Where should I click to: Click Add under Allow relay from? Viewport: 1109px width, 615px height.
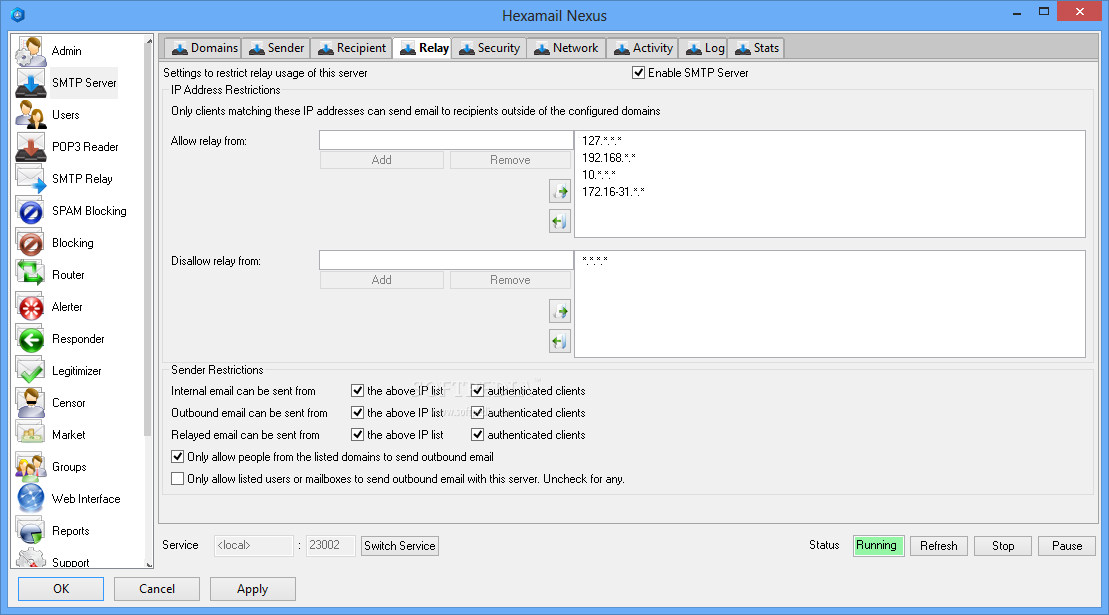(x=382, y=160)
